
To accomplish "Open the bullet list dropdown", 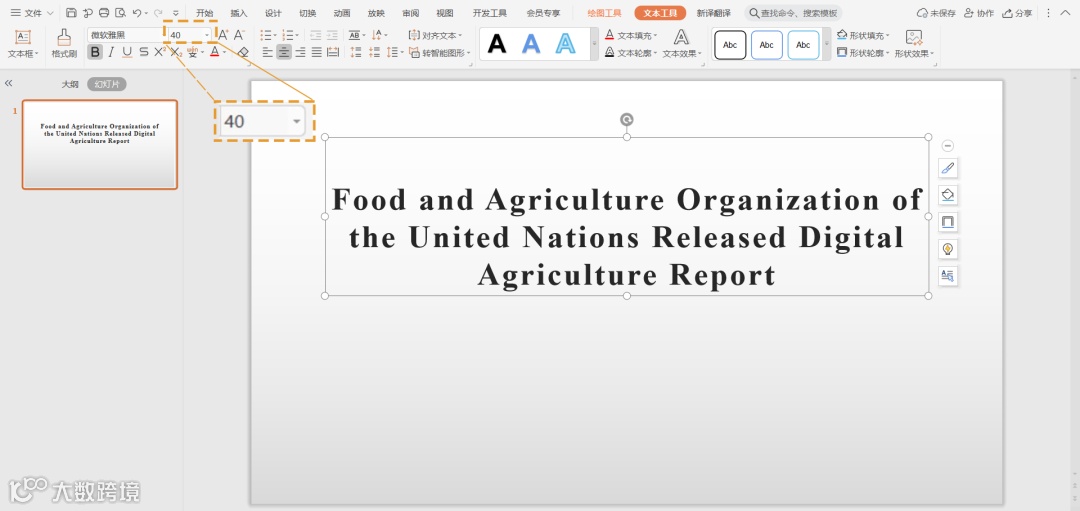I will click(x=276, y=35).
